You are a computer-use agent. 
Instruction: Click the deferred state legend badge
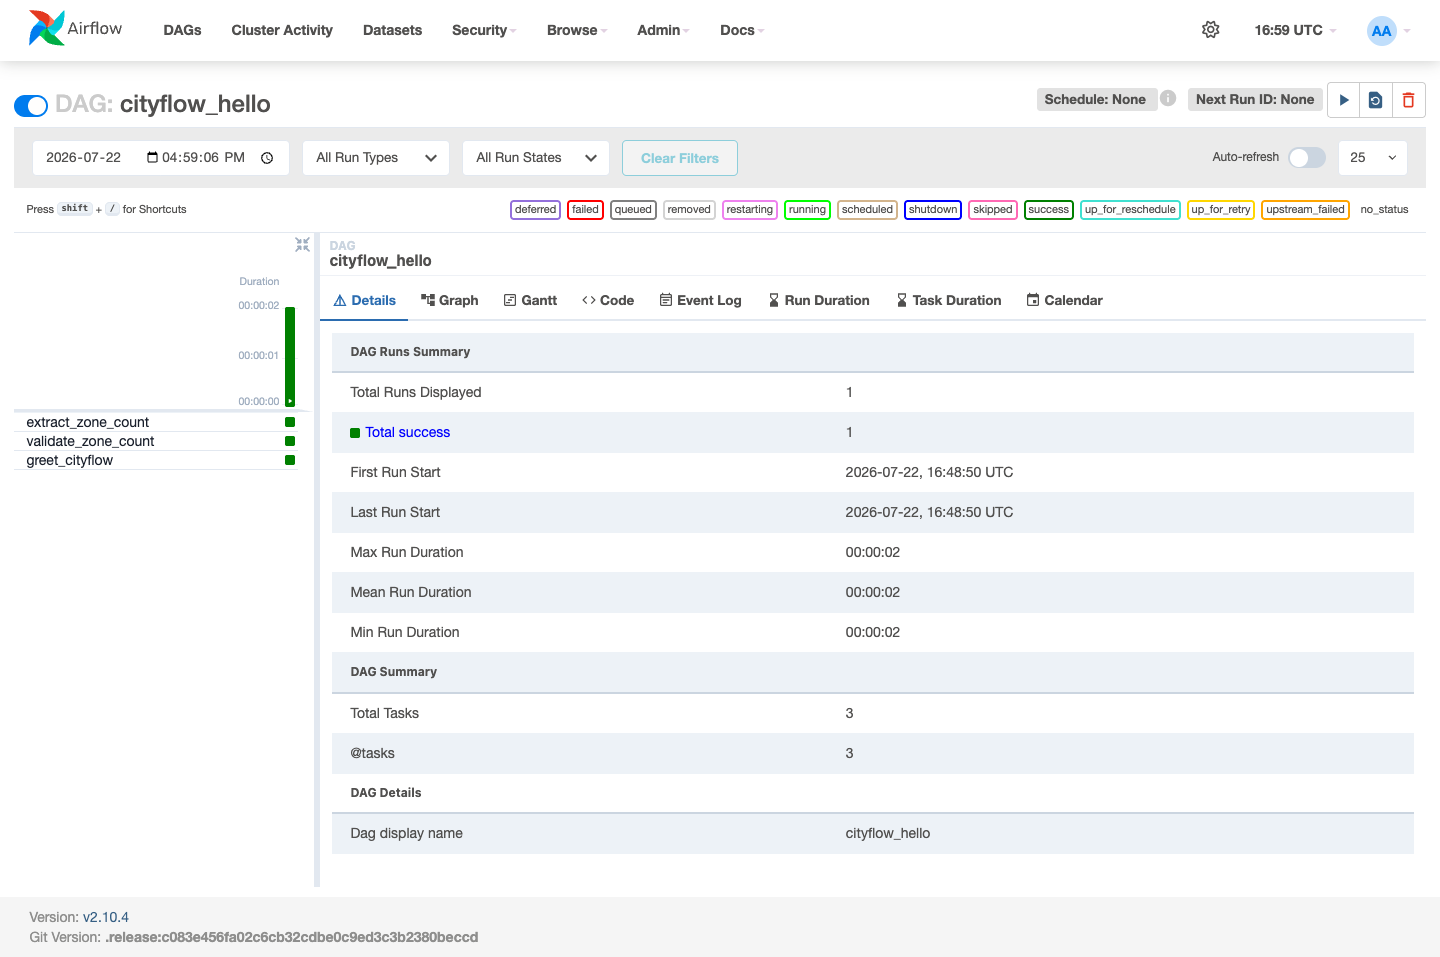(536, 209)
